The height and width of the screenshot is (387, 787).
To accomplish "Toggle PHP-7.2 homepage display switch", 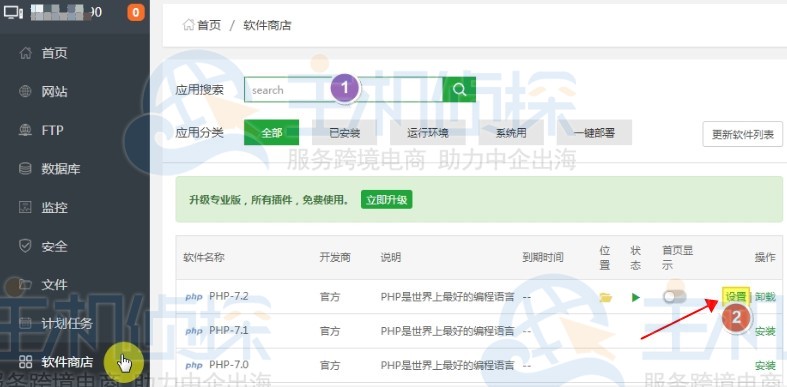I will 674,297.
